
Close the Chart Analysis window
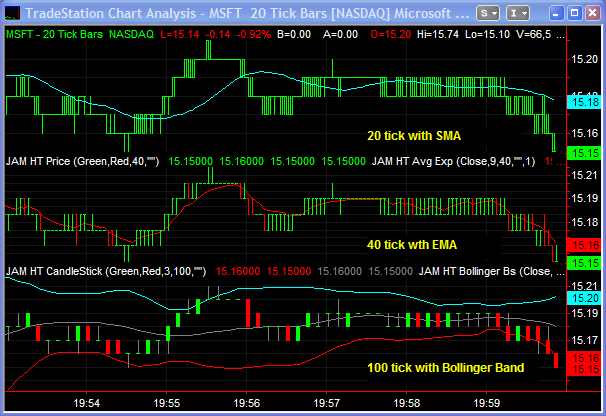point(592,14)
